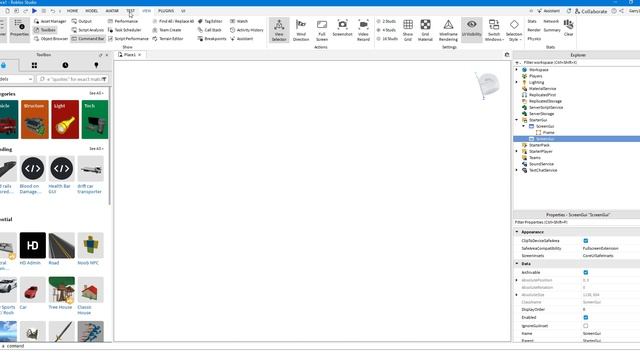Select the 16 Studs grid option
Screen dimensions: 640x360
click(x=387, y=39)
